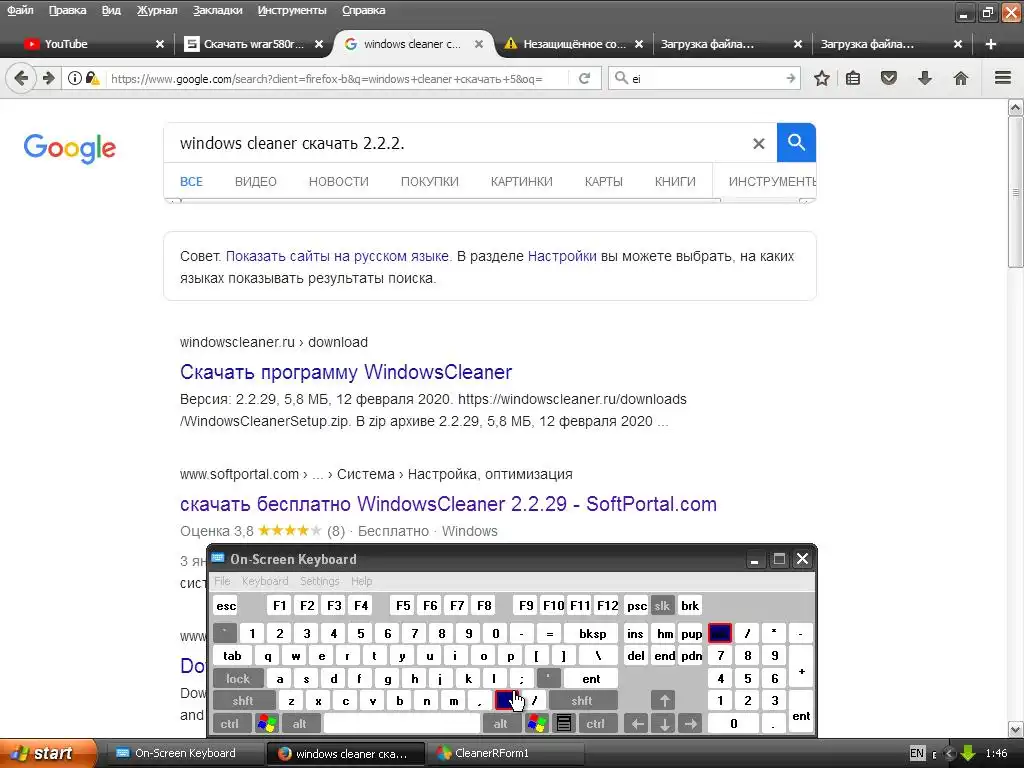Click the Google logo
Image resolution: width=1024 pixels, height=768 pixels.
click(70, 148)
